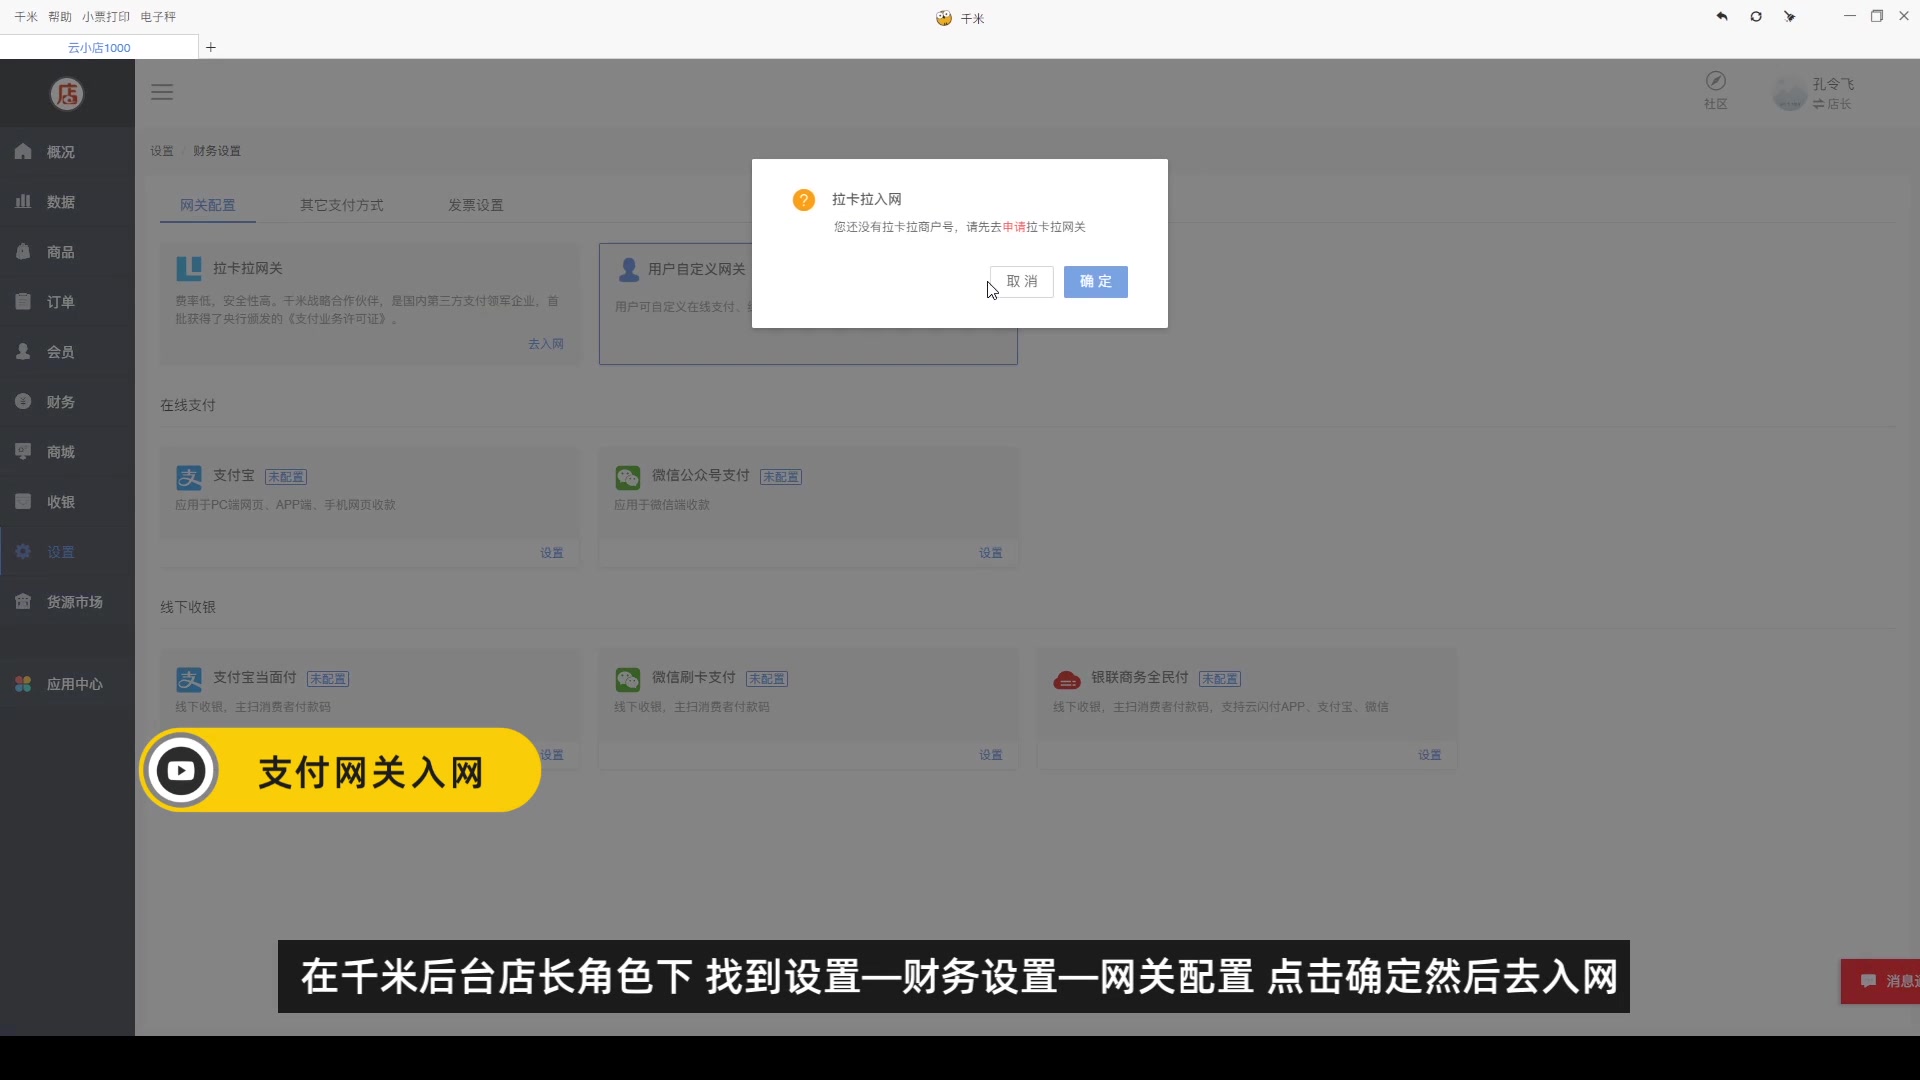Open 财务 sidebar section
Screen dimensions: 1920x1080
coord(67,402)
